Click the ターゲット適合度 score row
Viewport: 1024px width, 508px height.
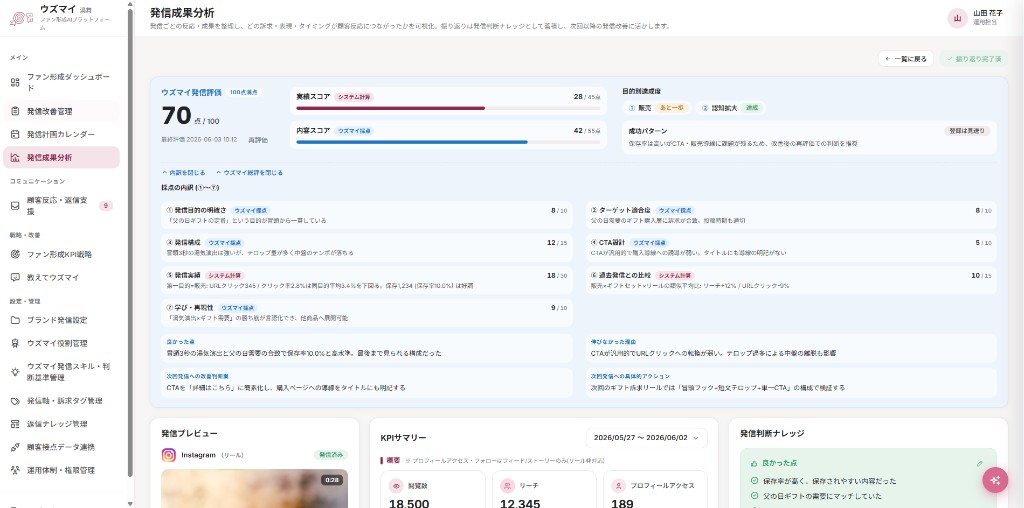791,215
